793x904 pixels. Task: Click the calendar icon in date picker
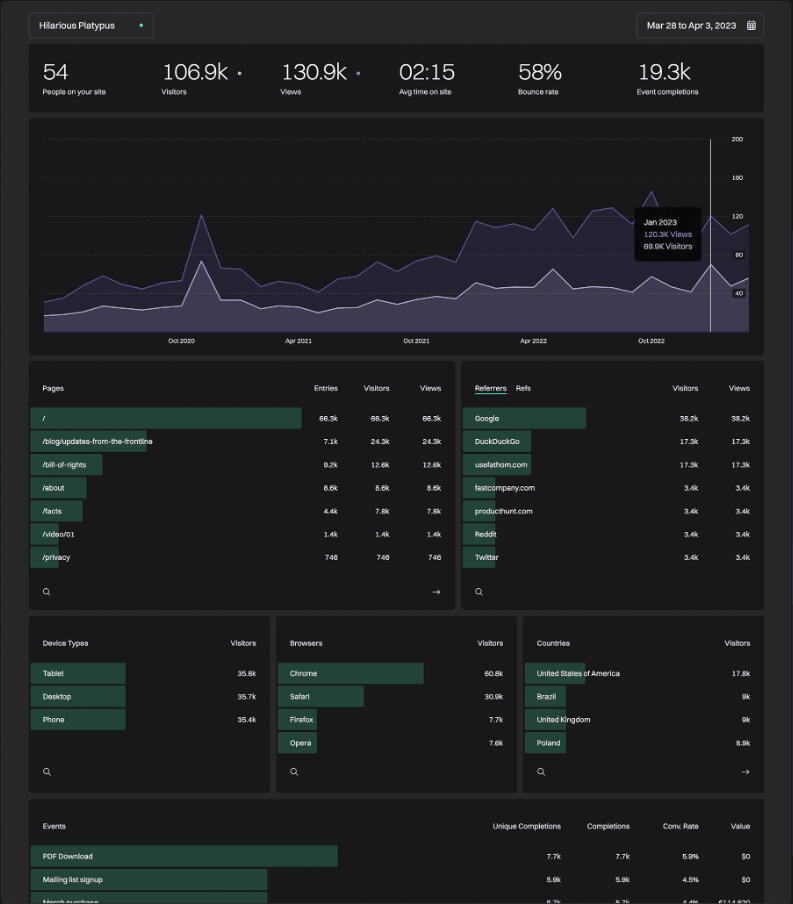[x=751, y=25]
